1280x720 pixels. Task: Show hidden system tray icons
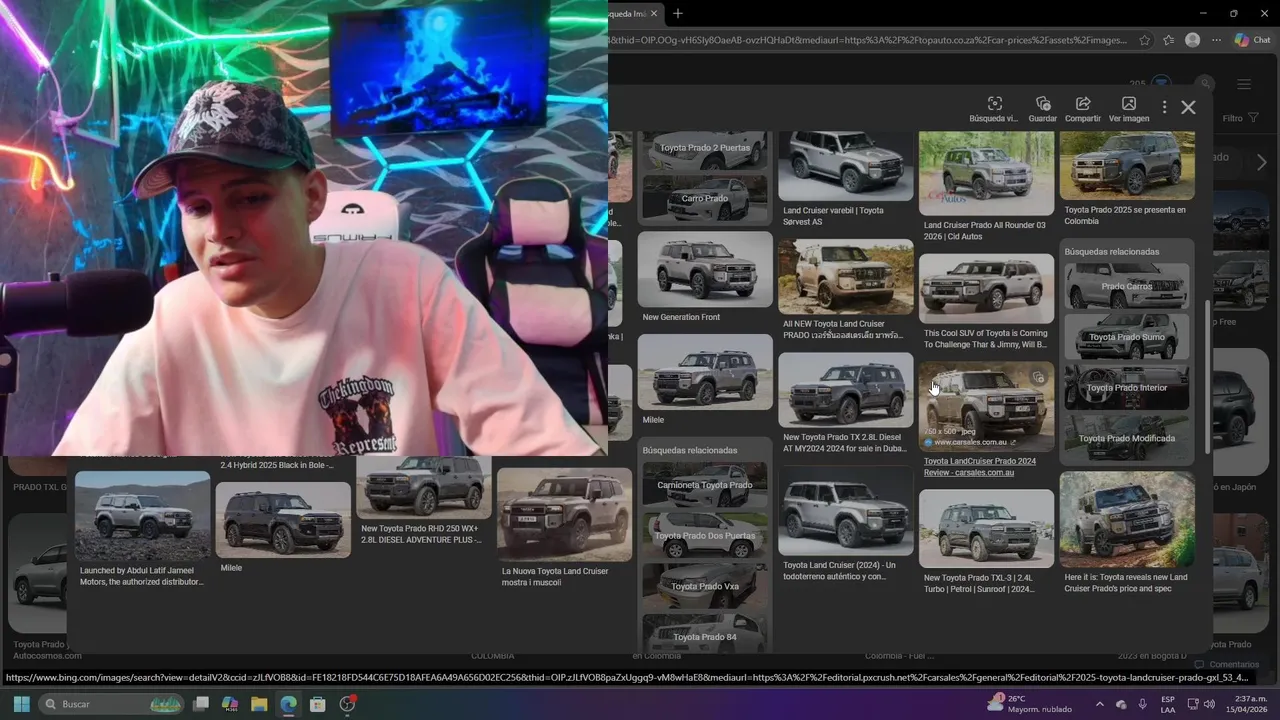pyautogui.click(x=1099, y=704)
